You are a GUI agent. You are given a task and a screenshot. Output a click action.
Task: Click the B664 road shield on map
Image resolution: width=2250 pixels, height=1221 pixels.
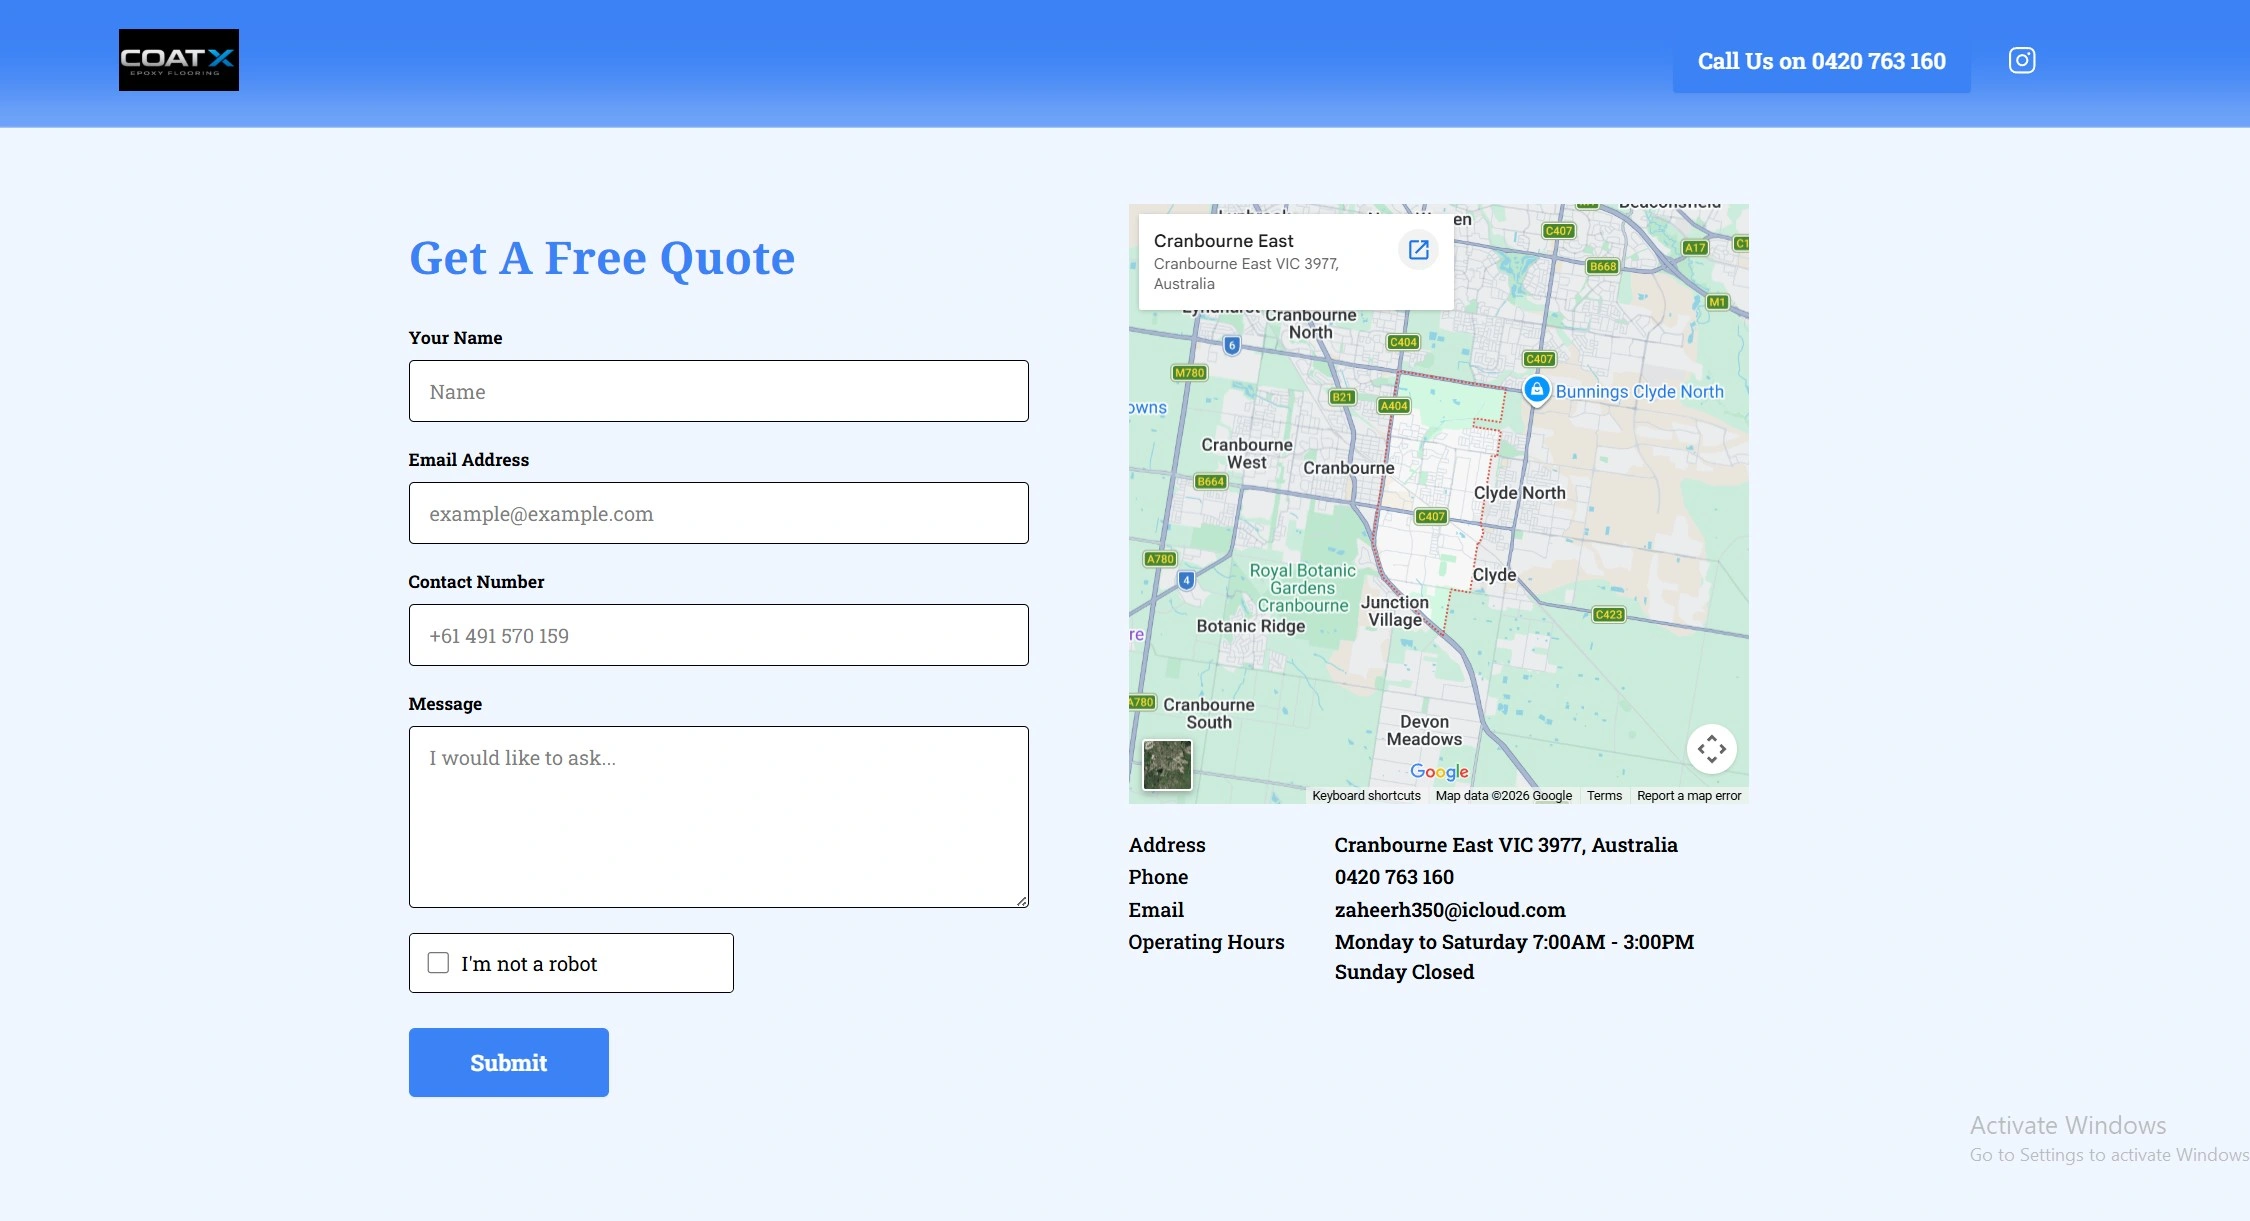point(1211,482)
